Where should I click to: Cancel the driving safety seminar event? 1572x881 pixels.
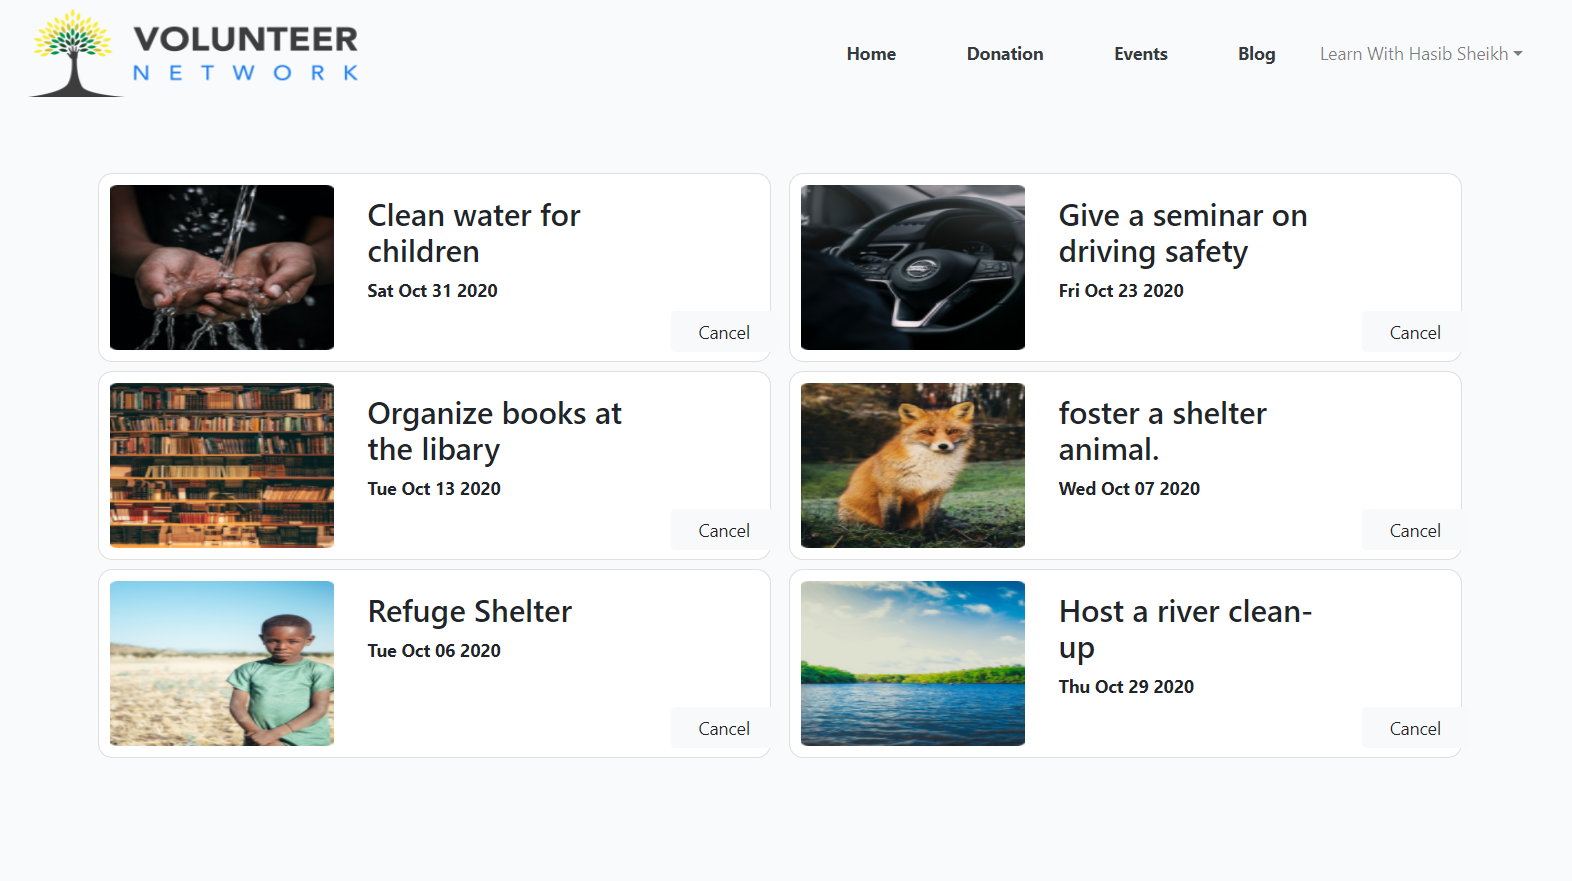coord(1415,332)
